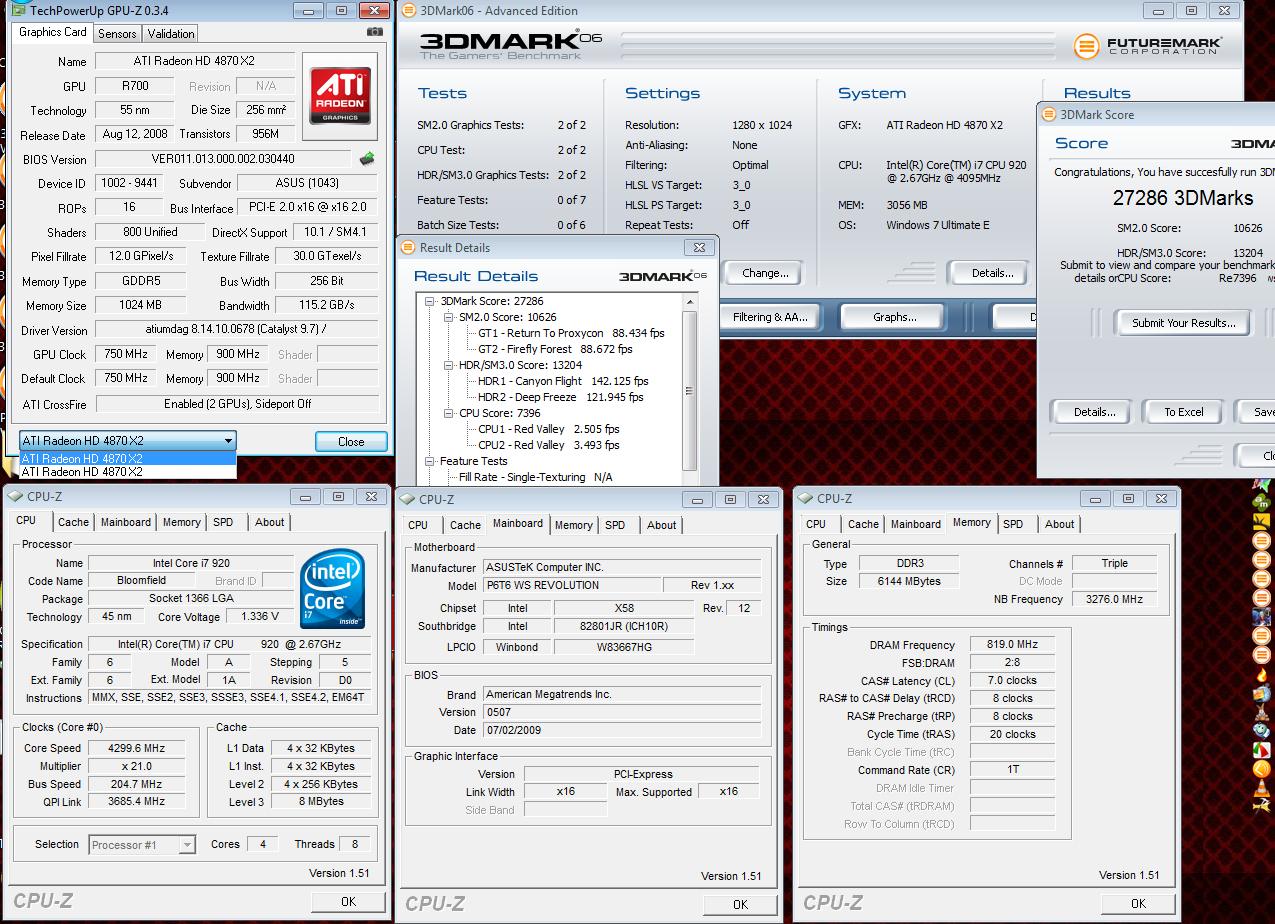The height and width of the screenshot is (924, 1275).
Task: Click the Close button in GPU-Z
Action: (x=351, y=441)
